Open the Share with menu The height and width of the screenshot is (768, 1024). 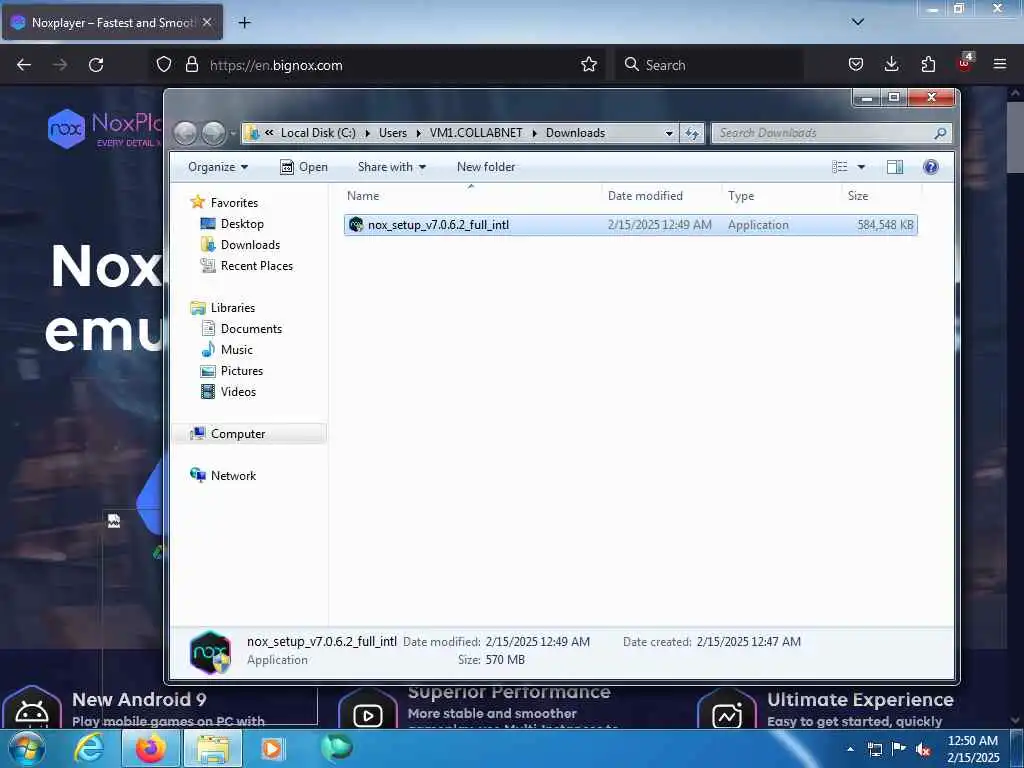[x=392, y=167]
